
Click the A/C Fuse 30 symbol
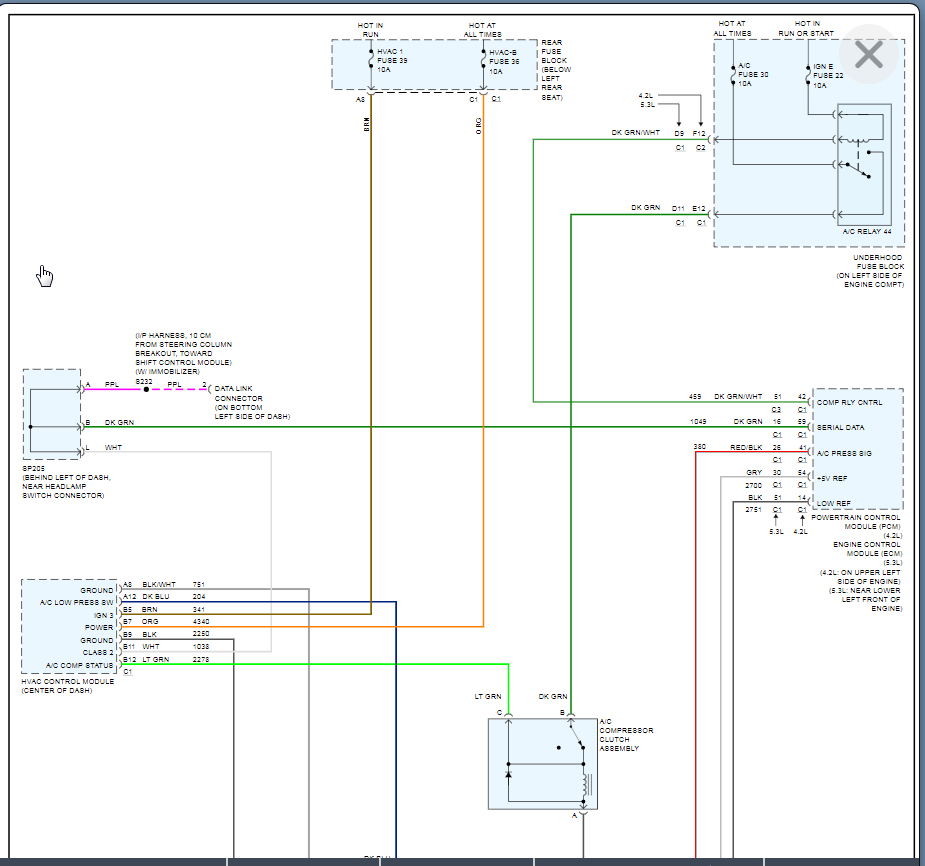733,74
